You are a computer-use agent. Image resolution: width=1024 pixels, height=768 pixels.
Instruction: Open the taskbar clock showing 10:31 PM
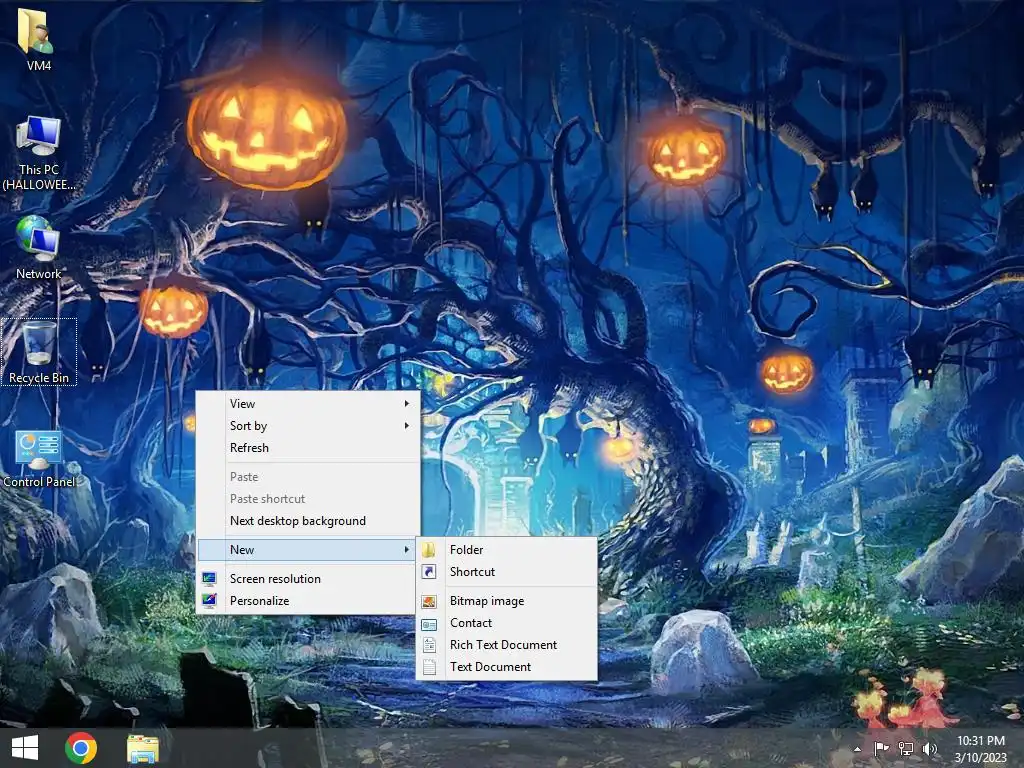(980, 749)
